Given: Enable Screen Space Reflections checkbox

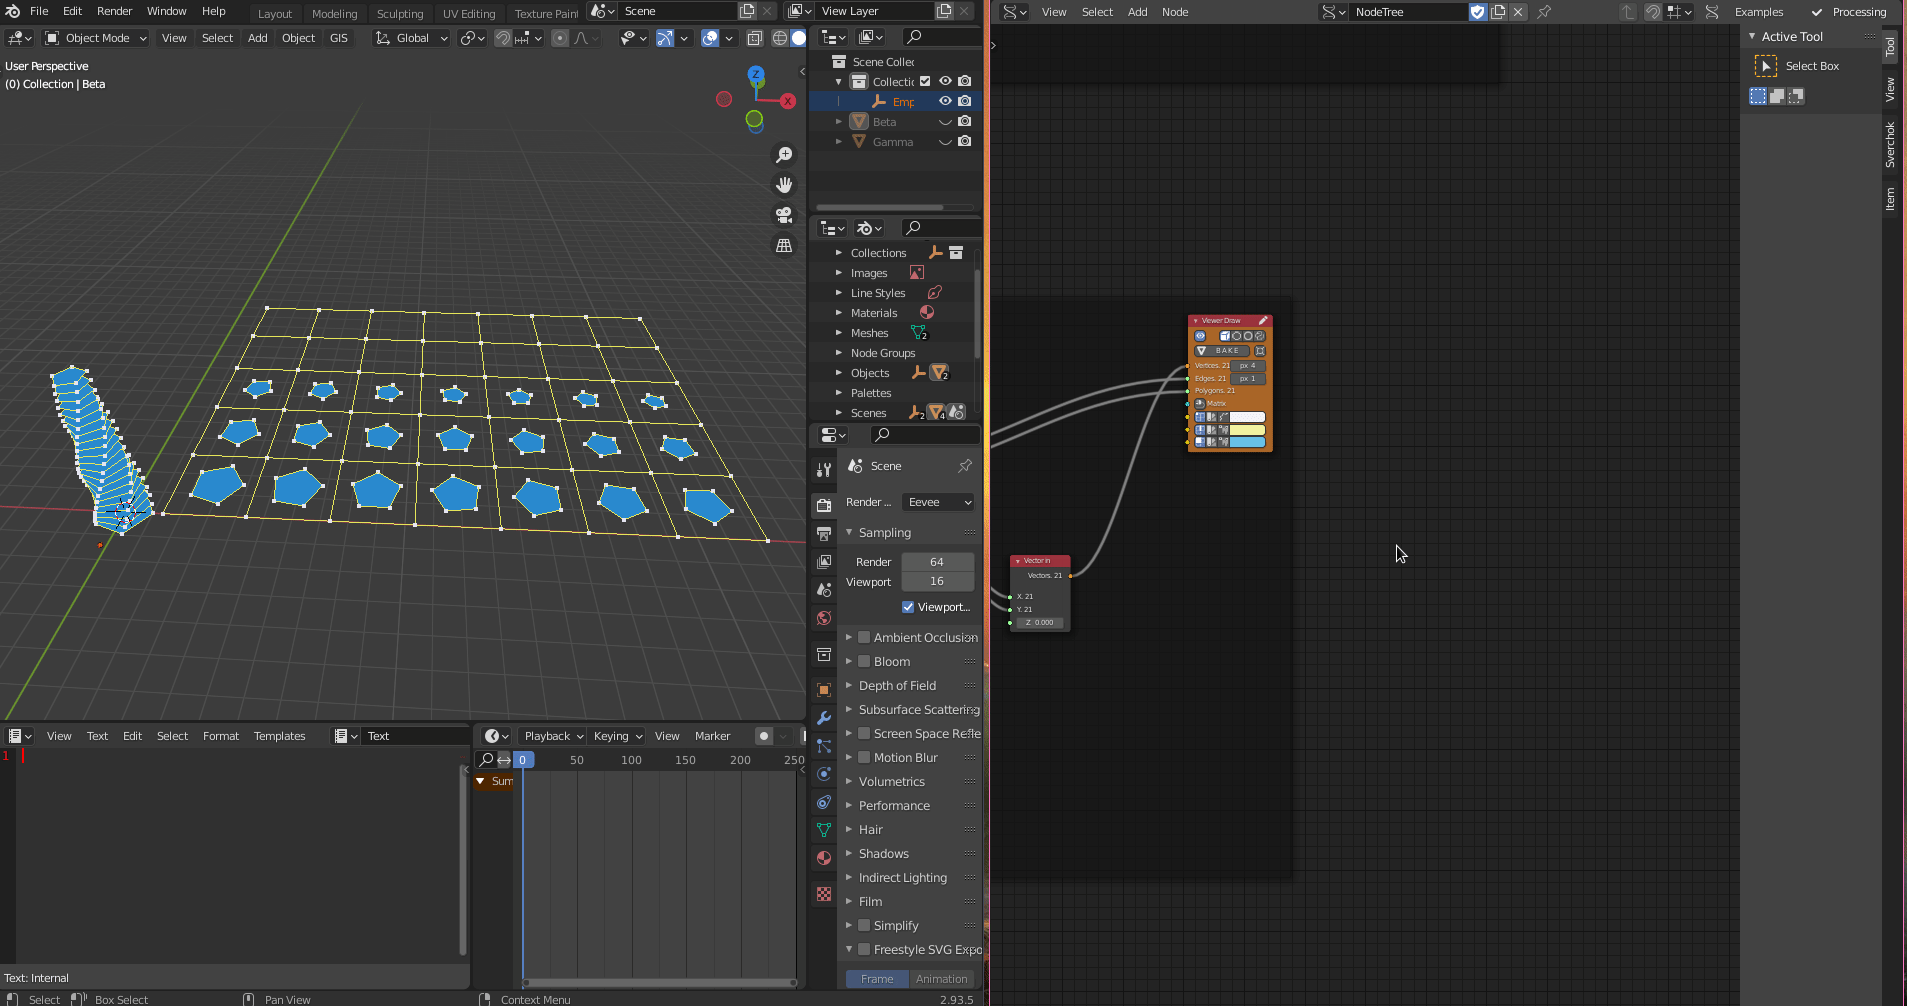Looking at the screenshot, I should point(864,733).
